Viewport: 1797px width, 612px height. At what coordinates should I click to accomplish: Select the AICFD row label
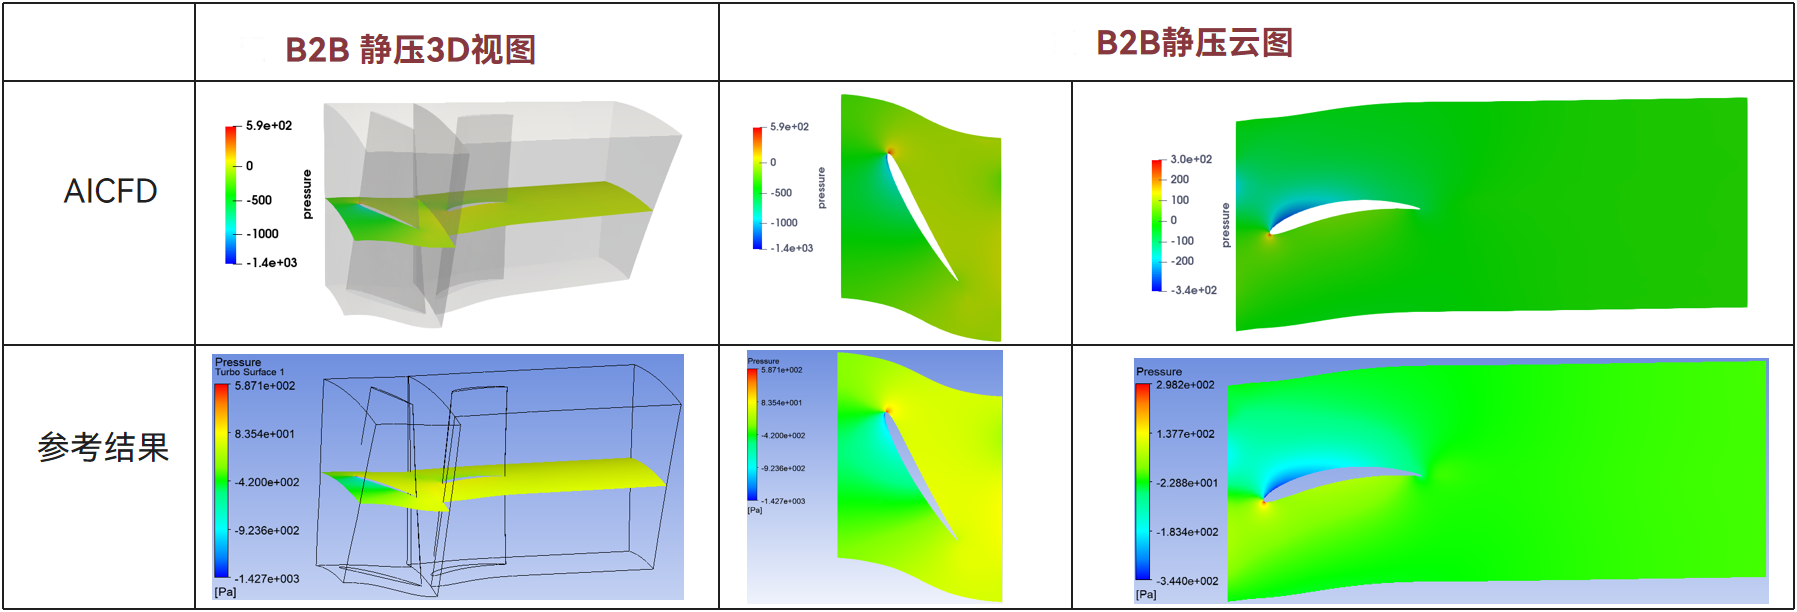click(x=110, y=191)
